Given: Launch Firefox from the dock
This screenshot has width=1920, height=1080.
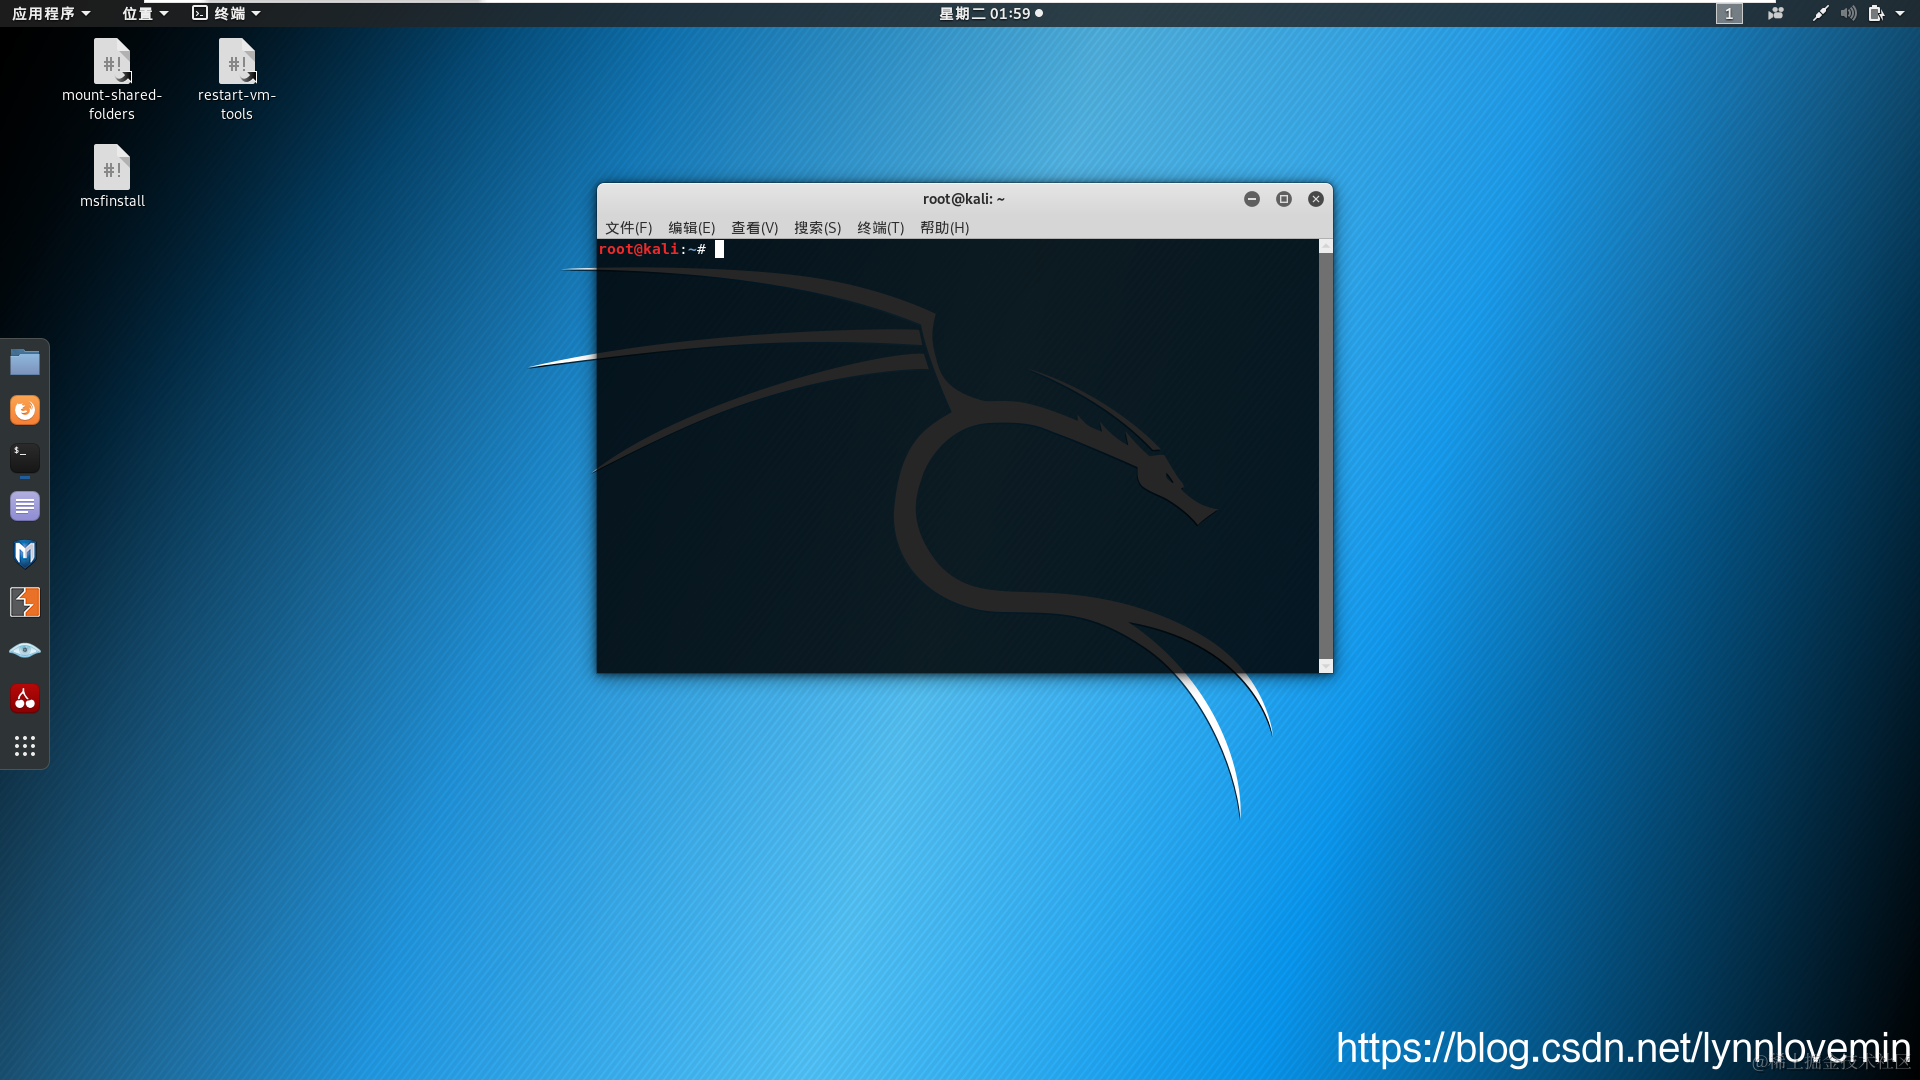Looking at the screenshot, I should click(25, 410).
